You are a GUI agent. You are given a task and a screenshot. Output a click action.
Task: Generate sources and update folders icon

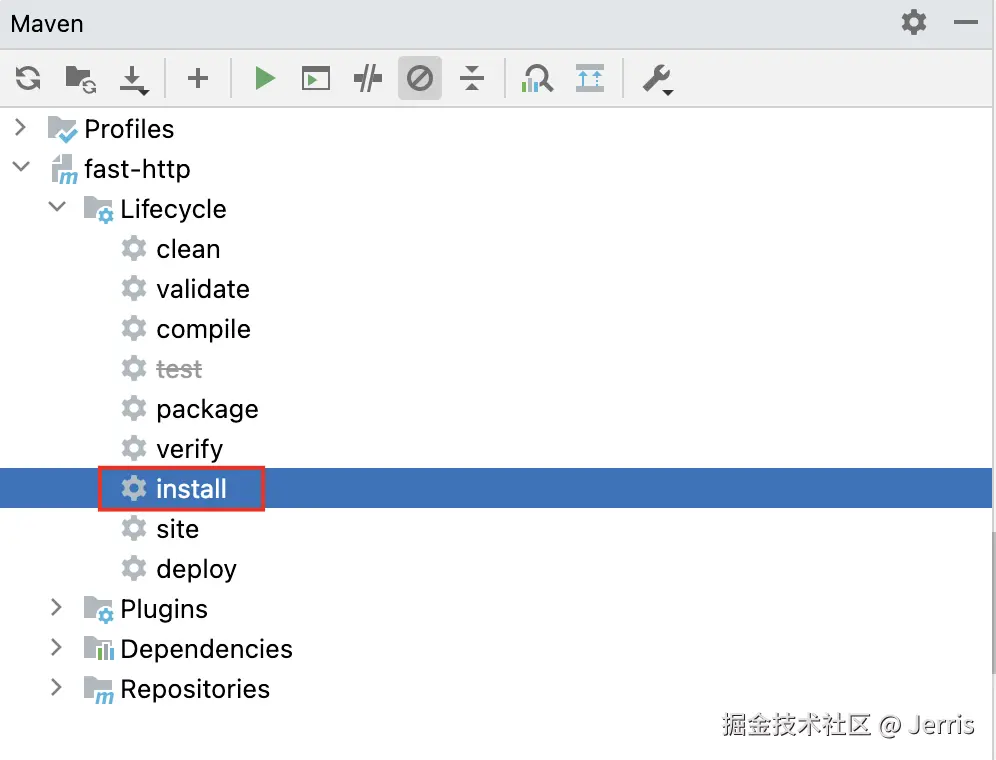[x=81, y=79]
